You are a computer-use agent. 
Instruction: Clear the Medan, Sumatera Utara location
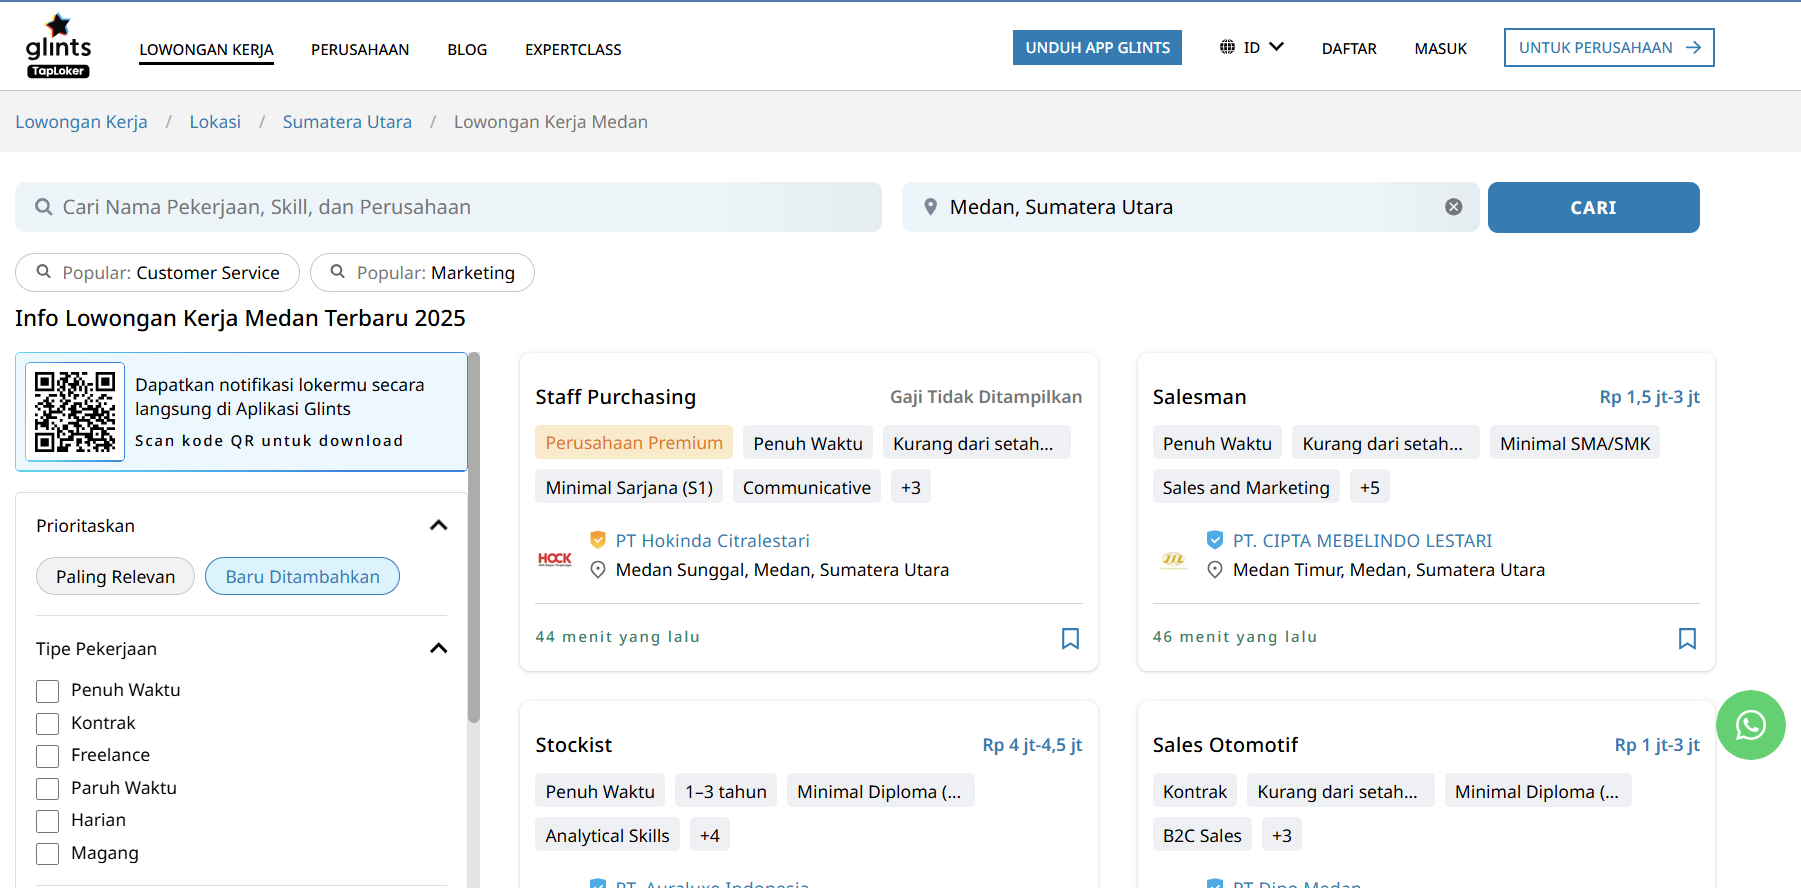click(1454, 207)
